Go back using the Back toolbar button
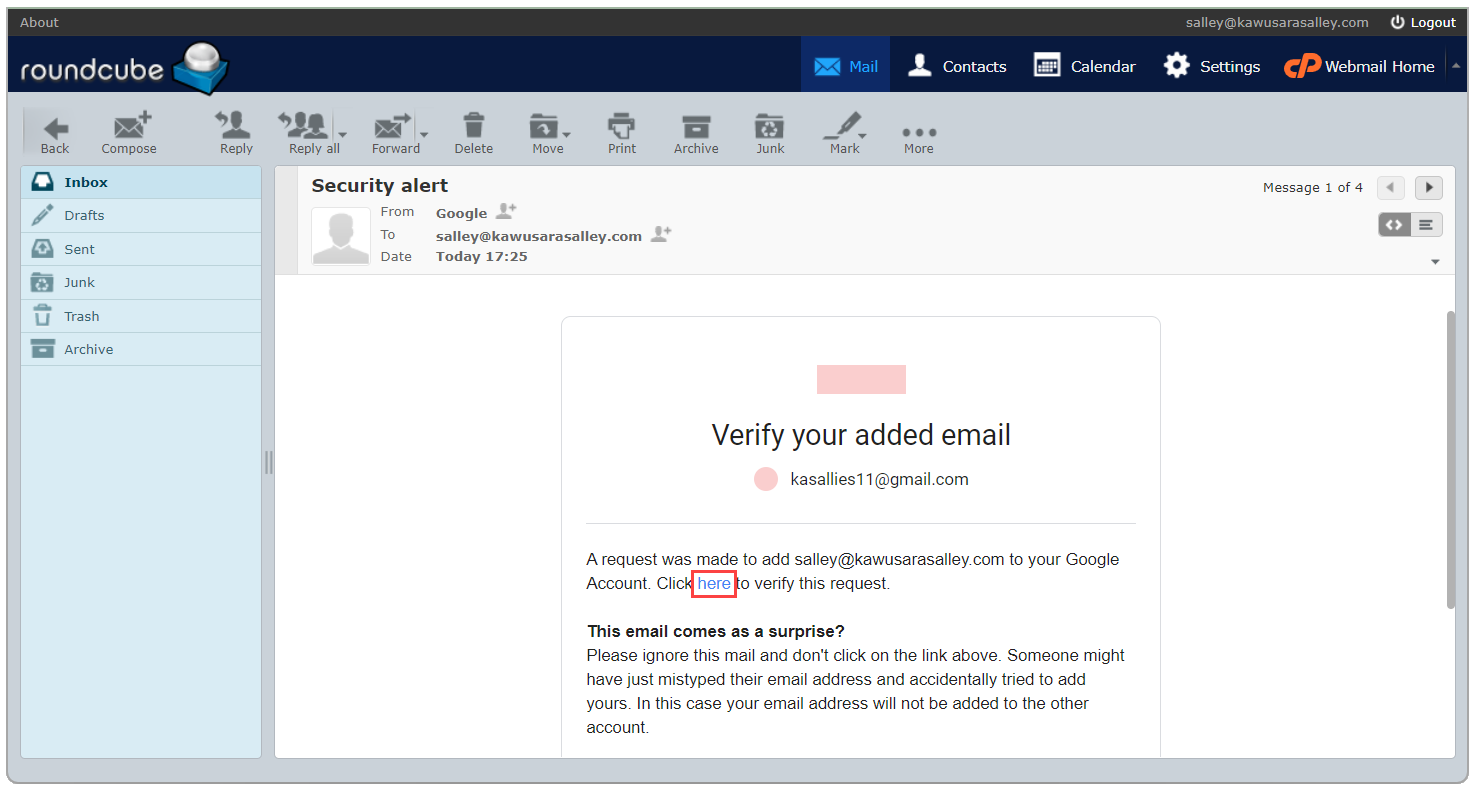The image size is (1474, 790). coord(55,134)
